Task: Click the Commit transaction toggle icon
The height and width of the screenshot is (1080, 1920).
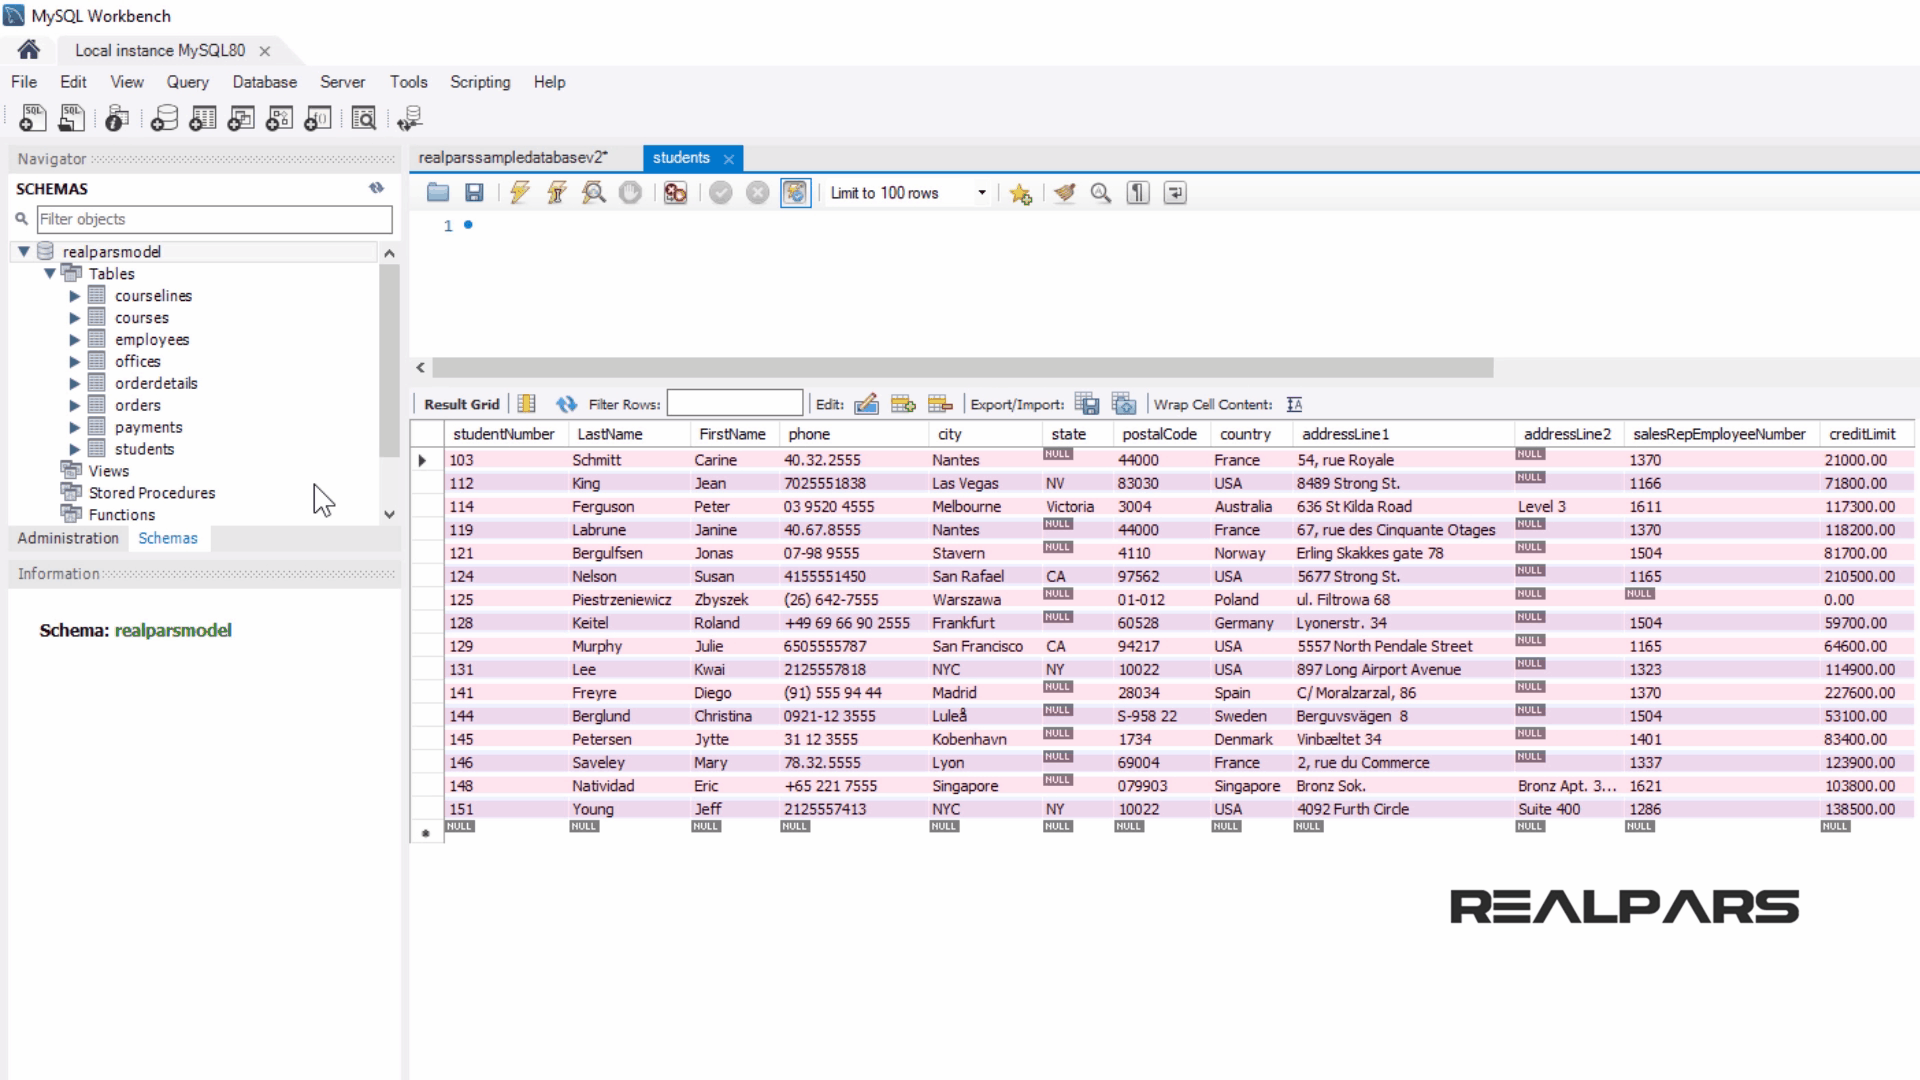Action: tap(721, 192)
